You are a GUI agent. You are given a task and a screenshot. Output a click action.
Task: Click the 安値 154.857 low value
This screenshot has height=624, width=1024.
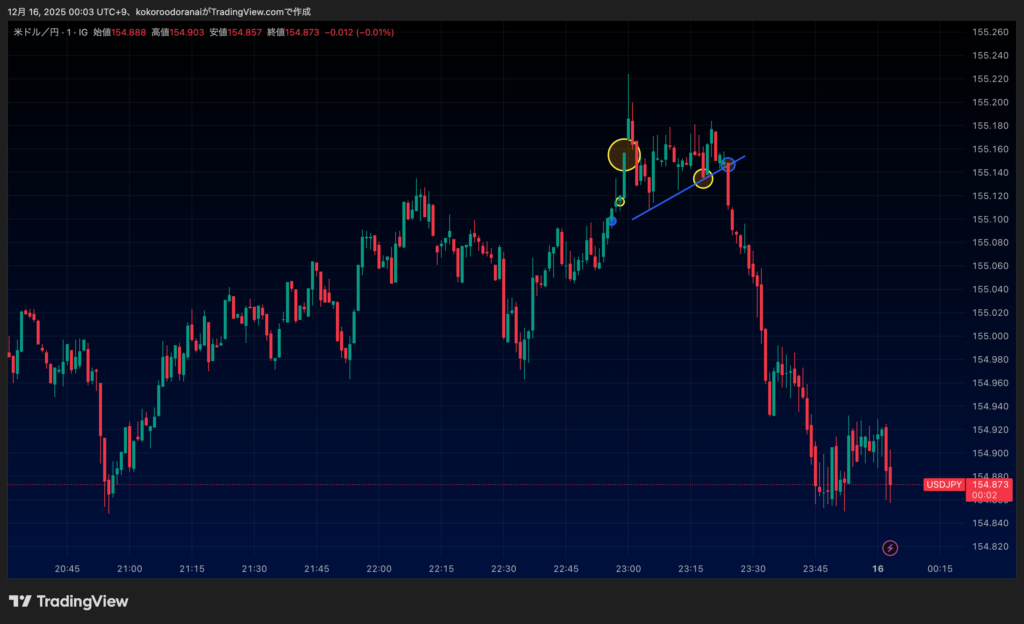pos(235,33)
